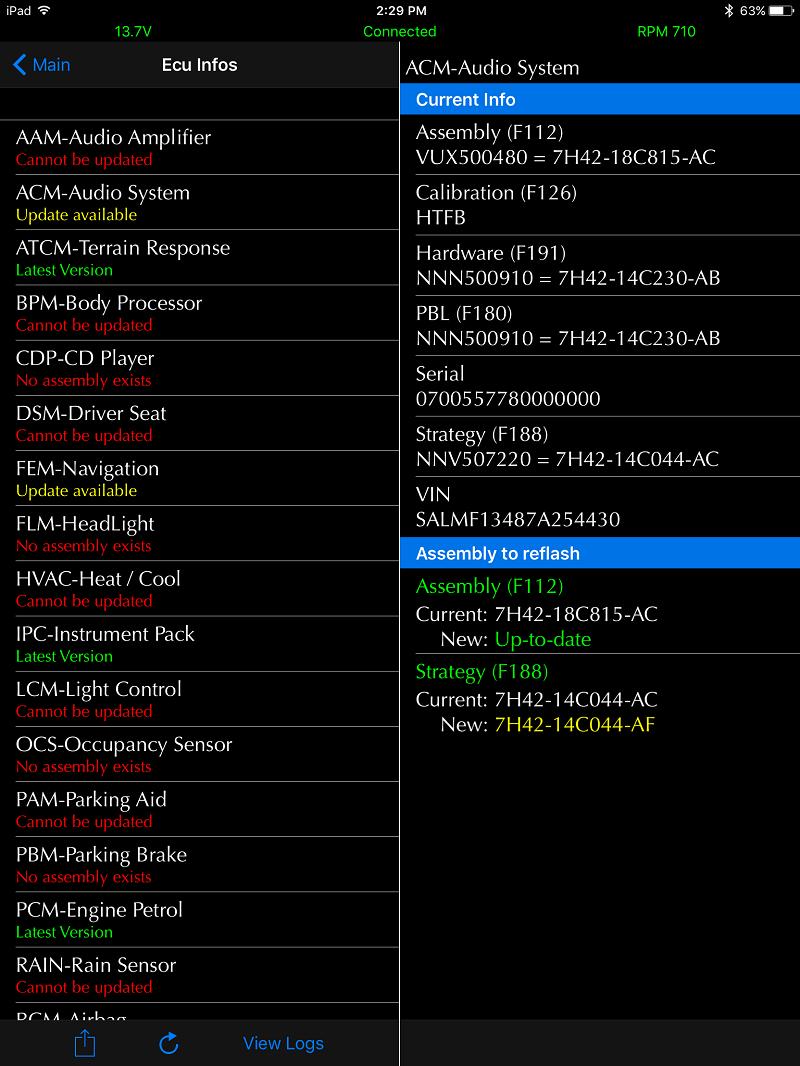Tap the new Strategy version 7H42-14C044-AF

pos(574,724)
